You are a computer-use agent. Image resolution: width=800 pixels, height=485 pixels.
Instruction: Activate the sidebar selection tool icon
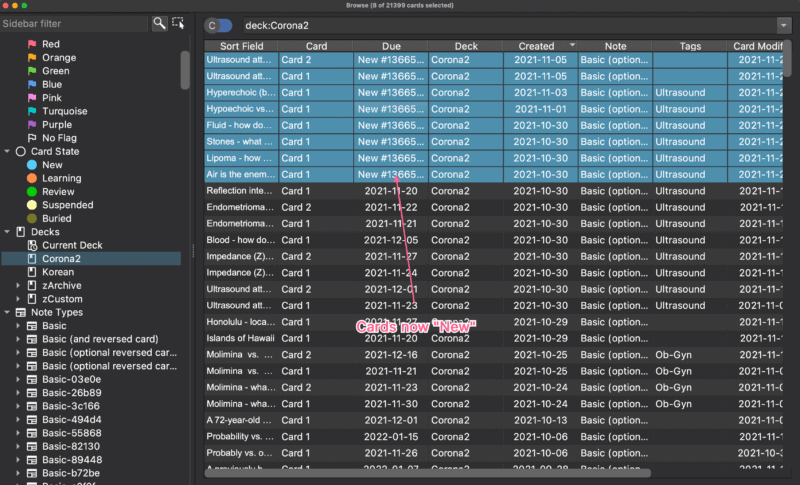tap(178, 23)
